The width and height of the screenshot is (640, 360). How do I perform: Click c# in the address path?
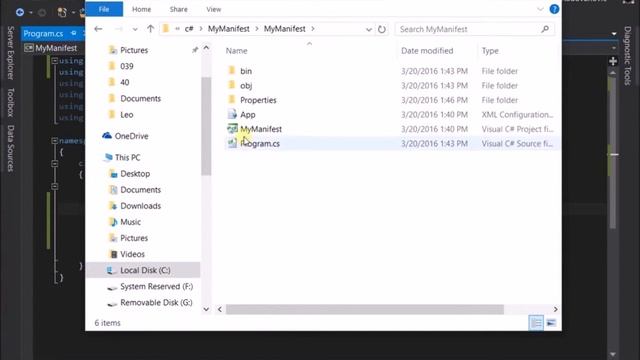point(189,29)
